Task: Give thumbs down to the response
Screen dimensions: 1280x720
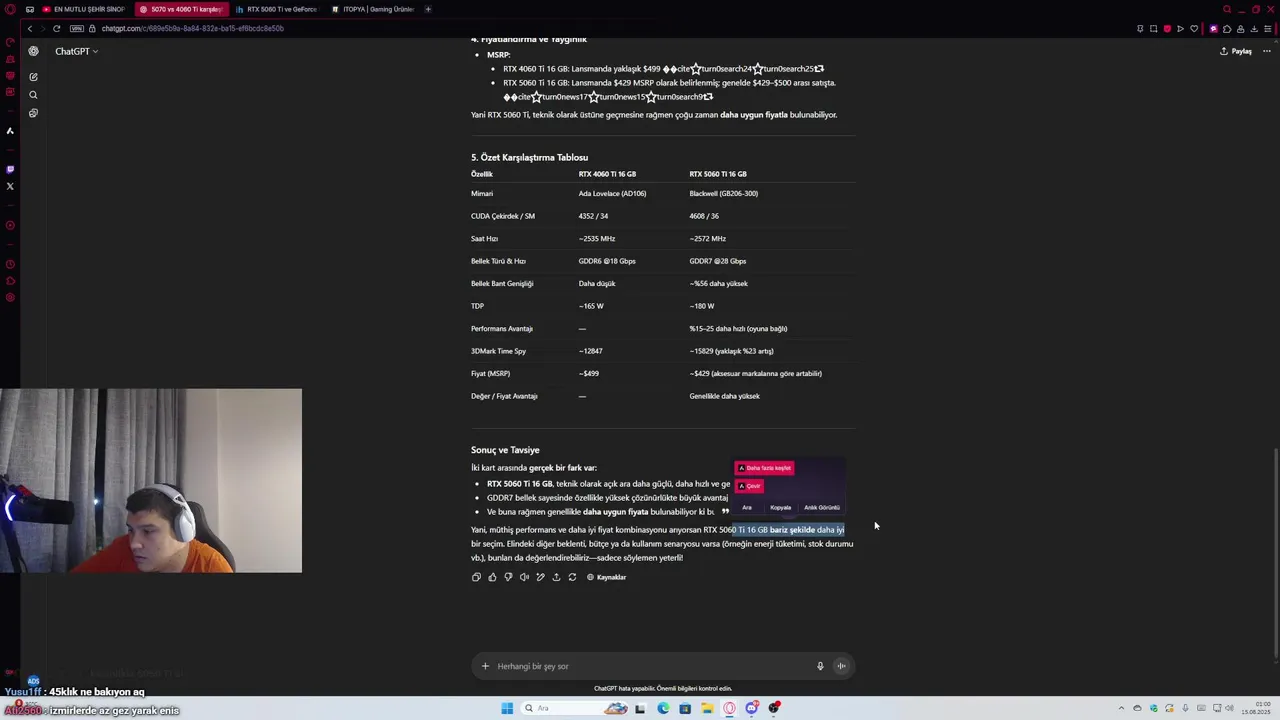Action: pos(508,577)
